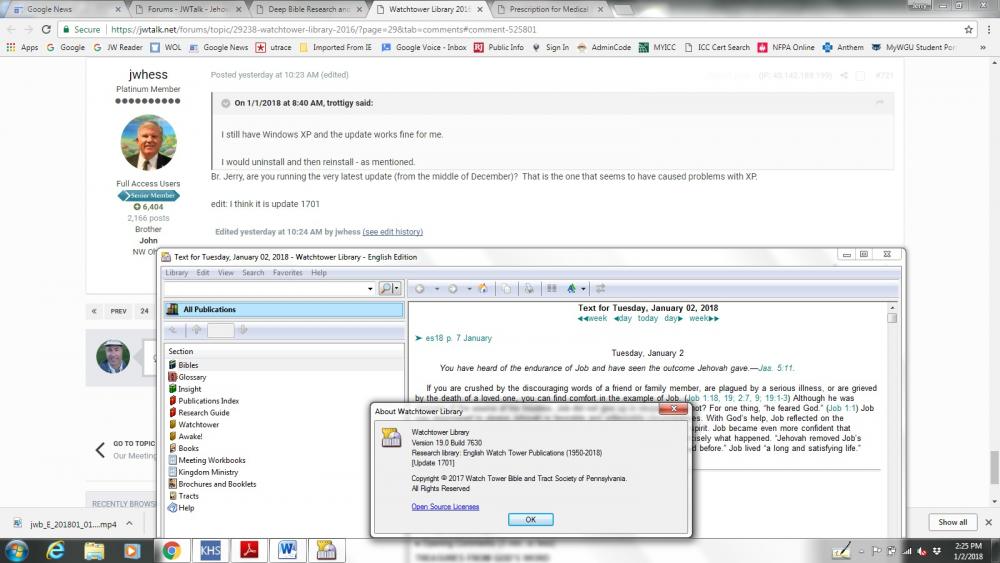This screenshot has width=1000, height=563.
Task: Open Adobe Acrobat from the taskbar
Action: 249,550
